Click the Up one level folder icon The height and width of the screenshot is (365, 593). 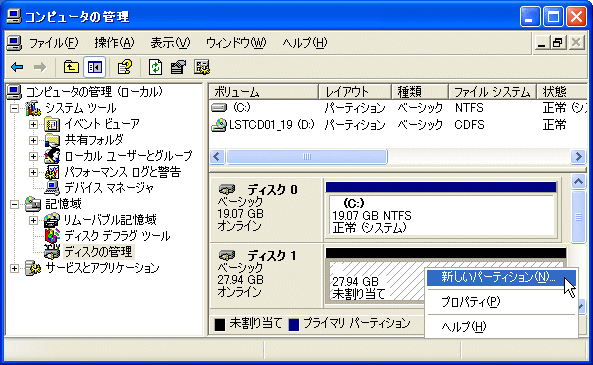tap(71, 67)
